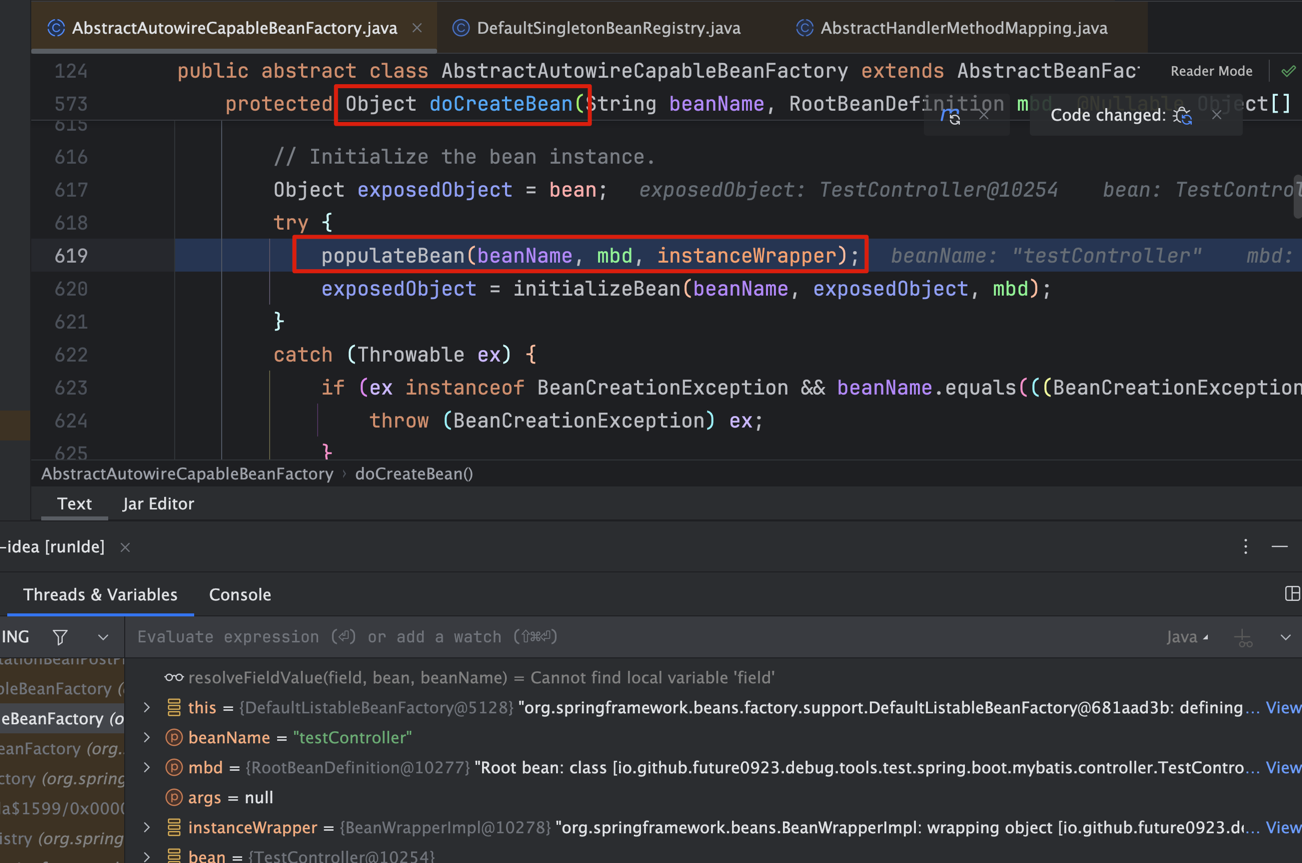Click line number 619 in the gutter
Viewport: 1302px width, 863px height.
click(70, 256)
